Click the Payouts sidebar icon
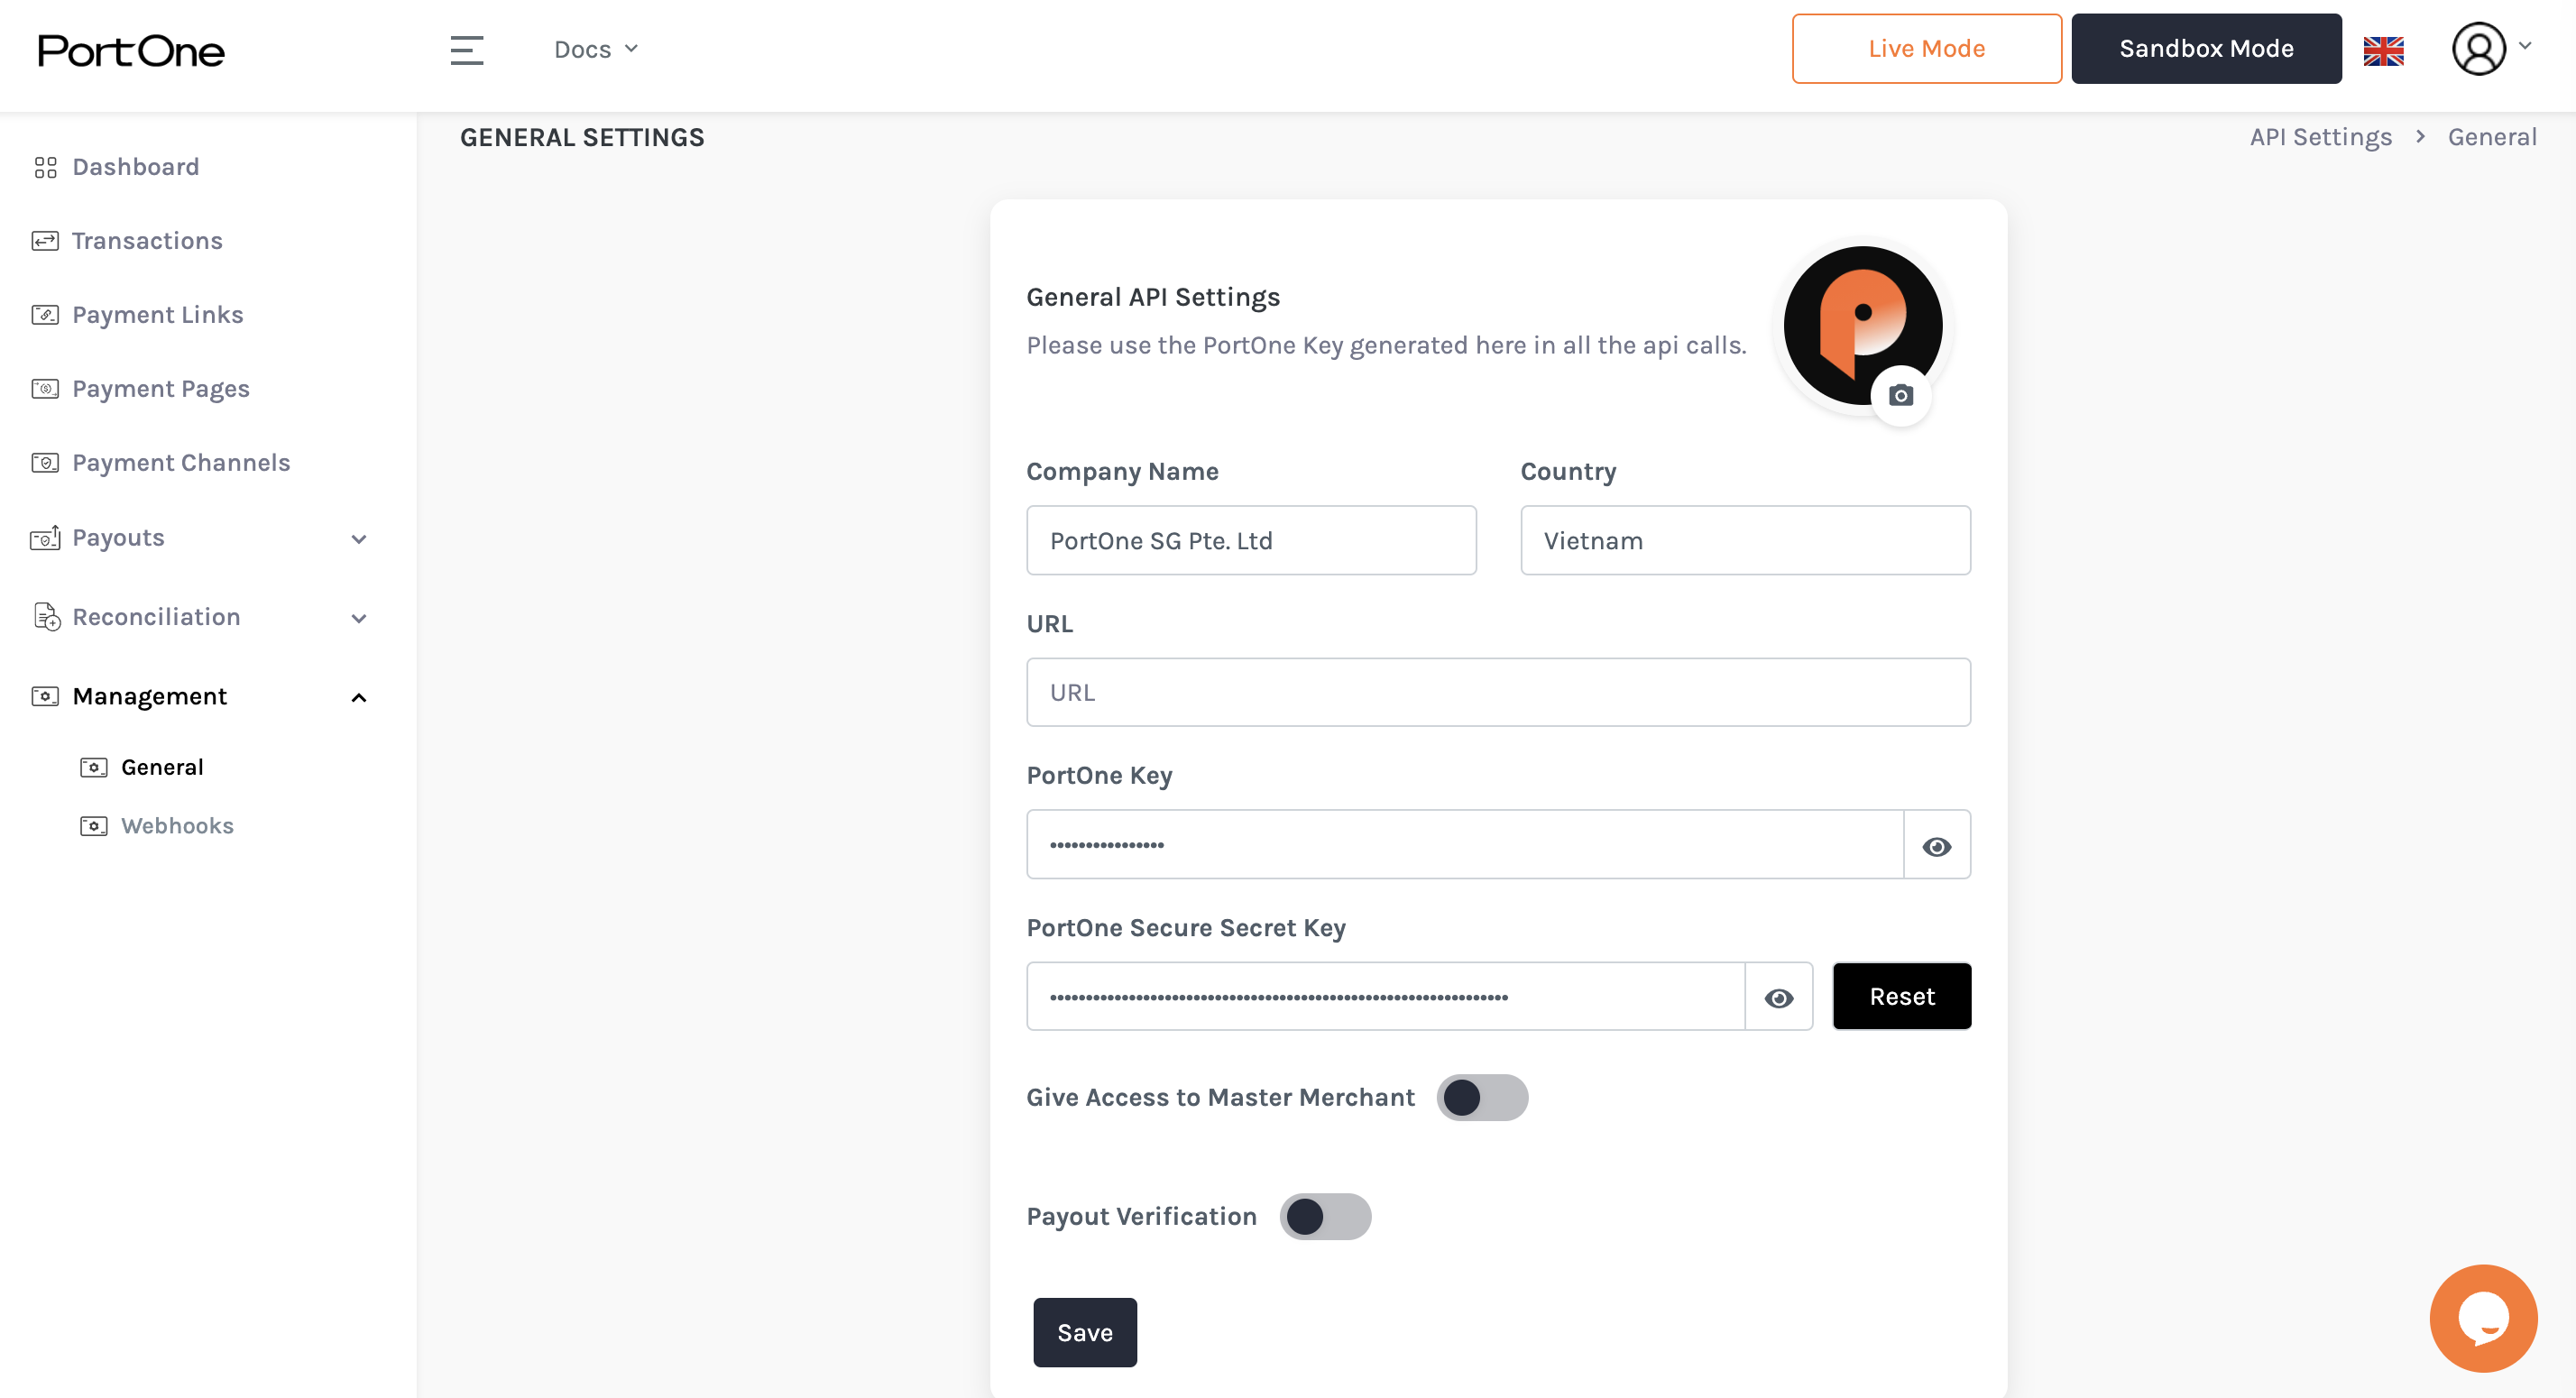This screenshot has width=2576, height=1398. pyautogui.click(x=45, y=538)
